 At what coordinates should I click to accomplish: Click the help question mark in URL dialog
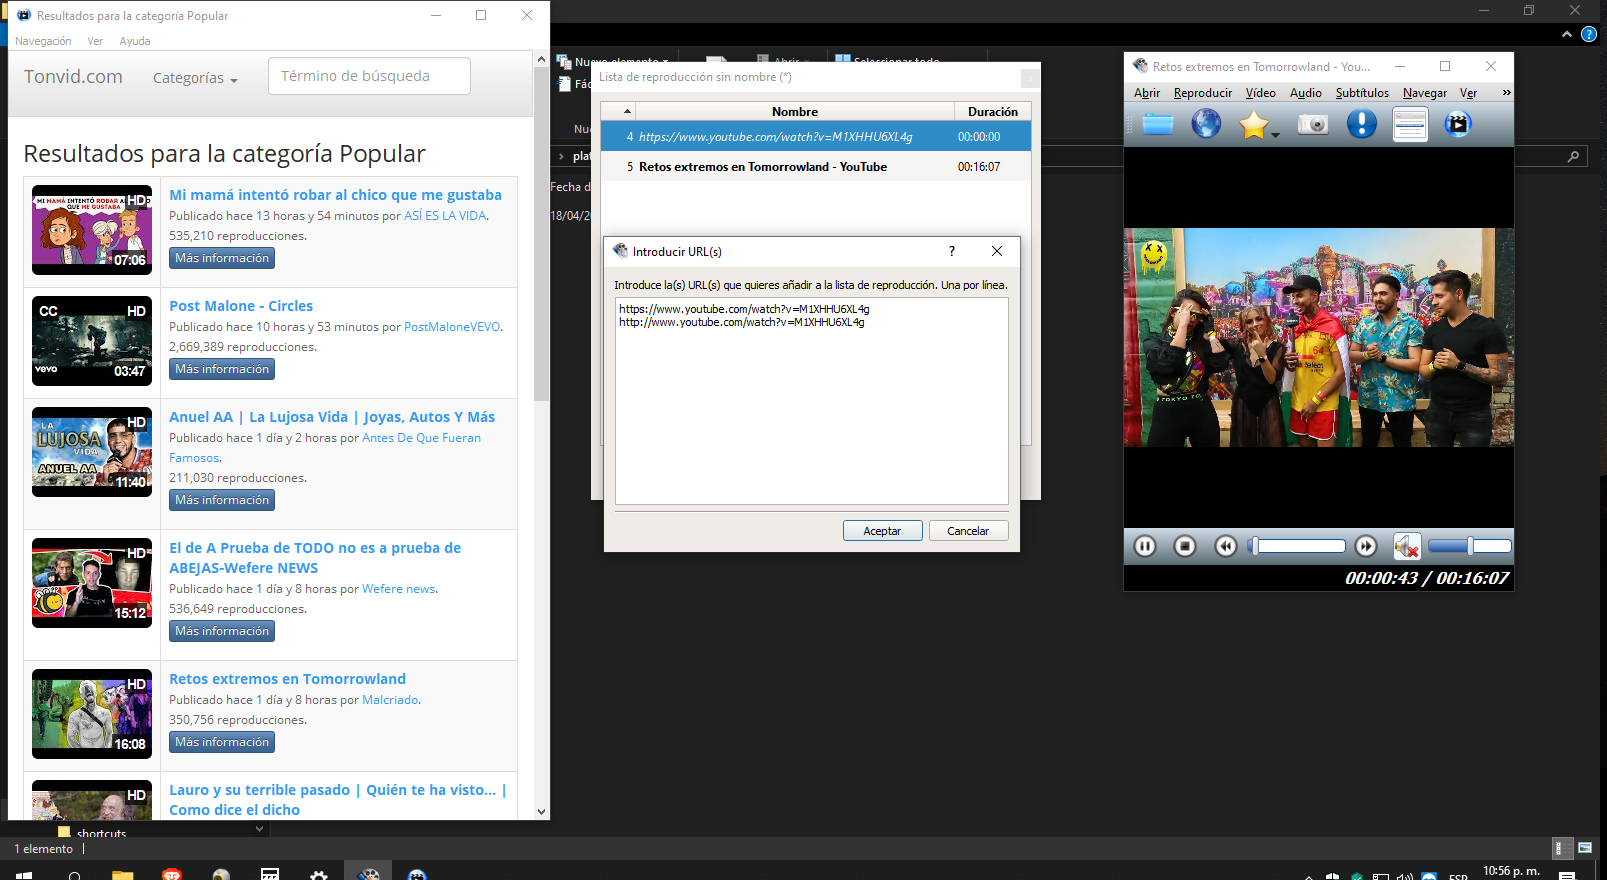[x=952, y=251]
